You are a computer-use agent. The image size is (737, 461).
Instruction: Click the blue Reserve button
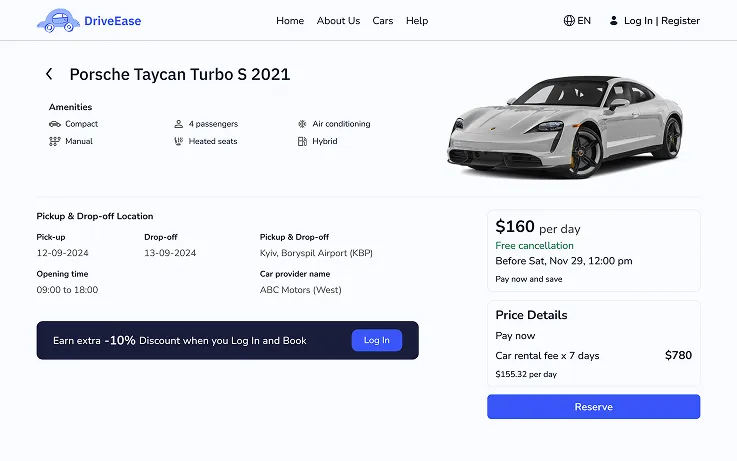(594, 406)
